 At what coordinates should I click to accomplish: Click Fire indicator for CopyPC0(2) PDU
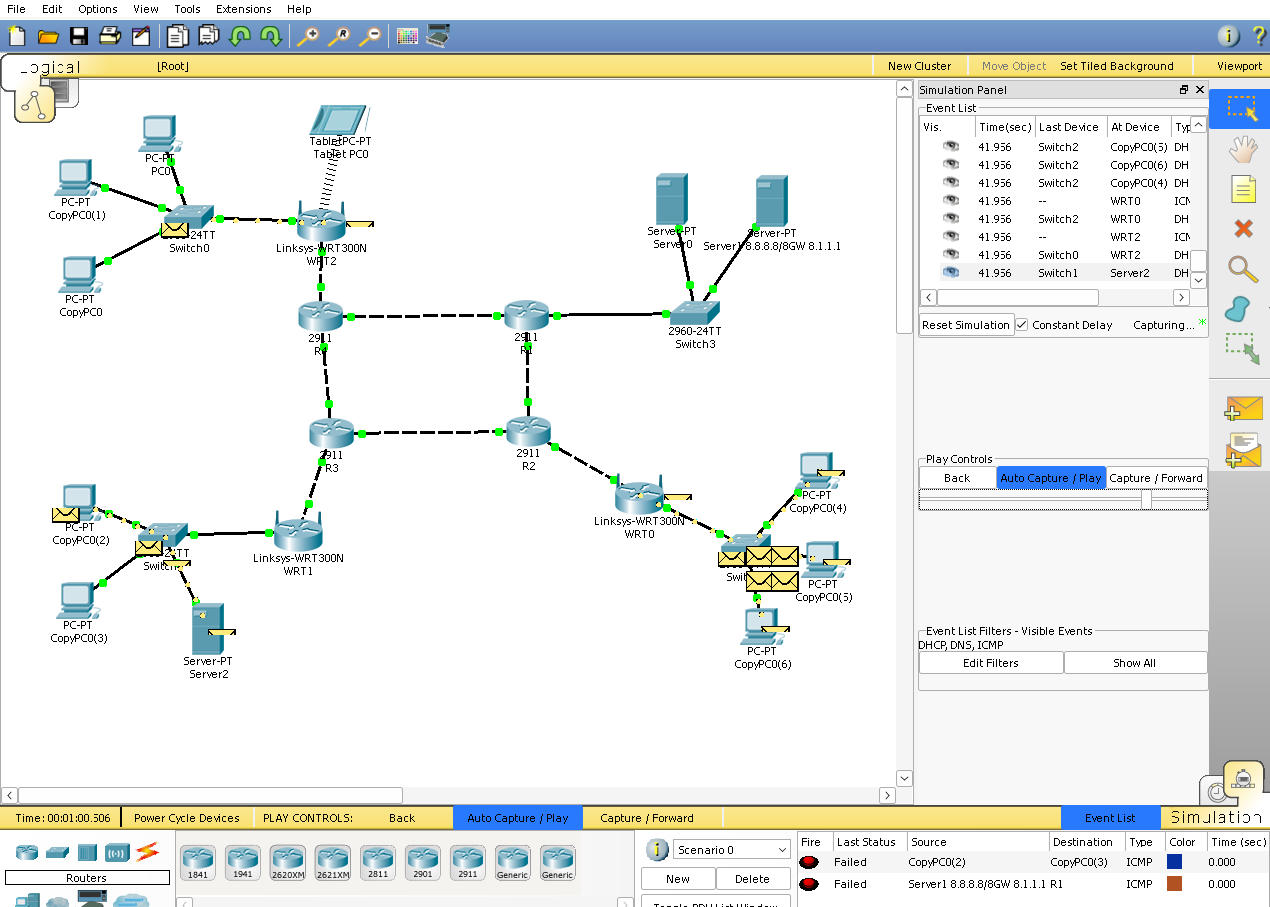809,862
